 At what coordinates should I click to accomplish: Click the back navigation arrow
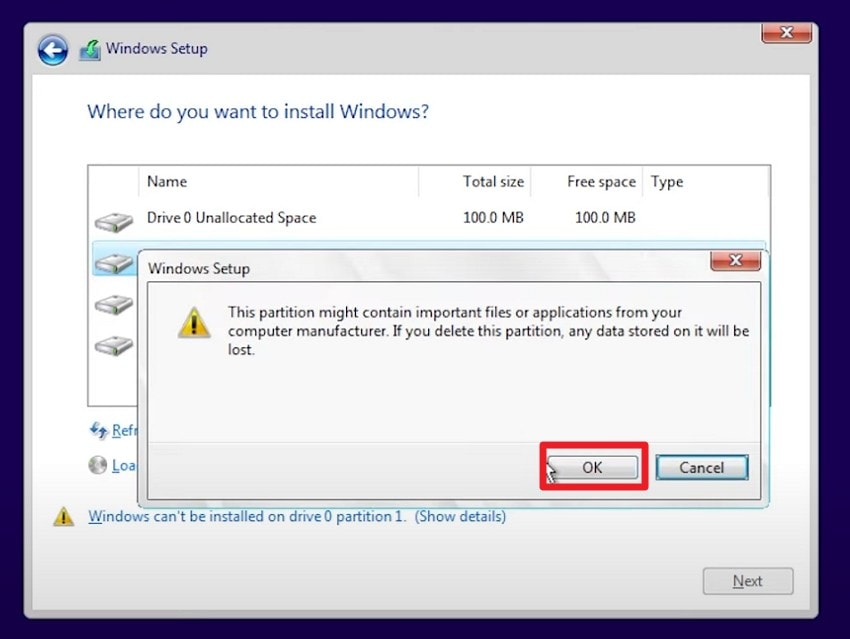[x=52, y=48]
